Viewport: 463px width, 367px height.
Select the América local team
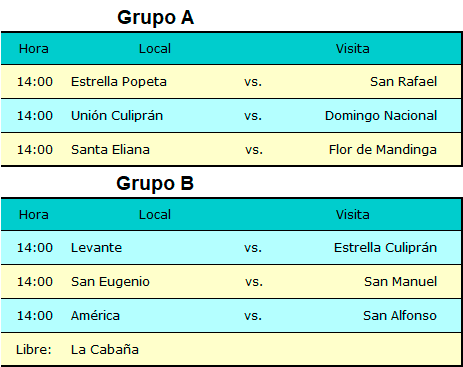pyautogui.click(x=95, y=315)
